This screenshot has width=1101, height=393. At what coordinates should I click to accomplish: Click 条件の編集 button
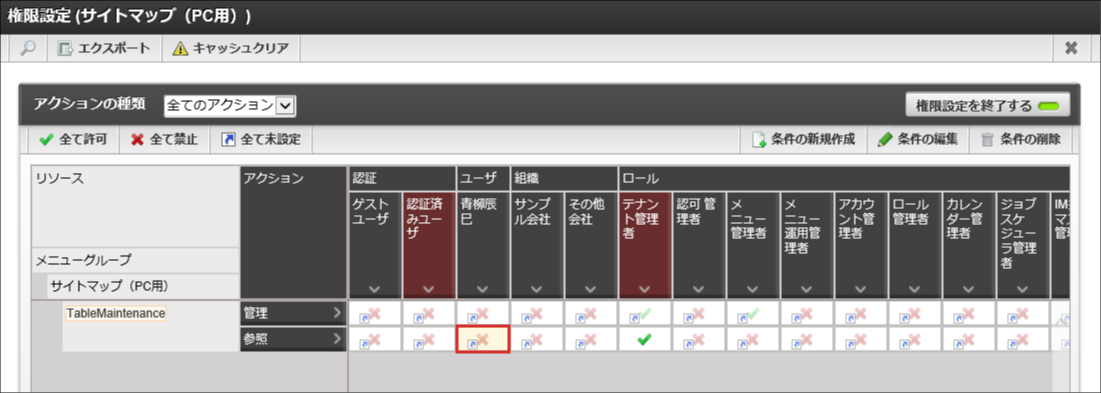click(x=918, y=139)
